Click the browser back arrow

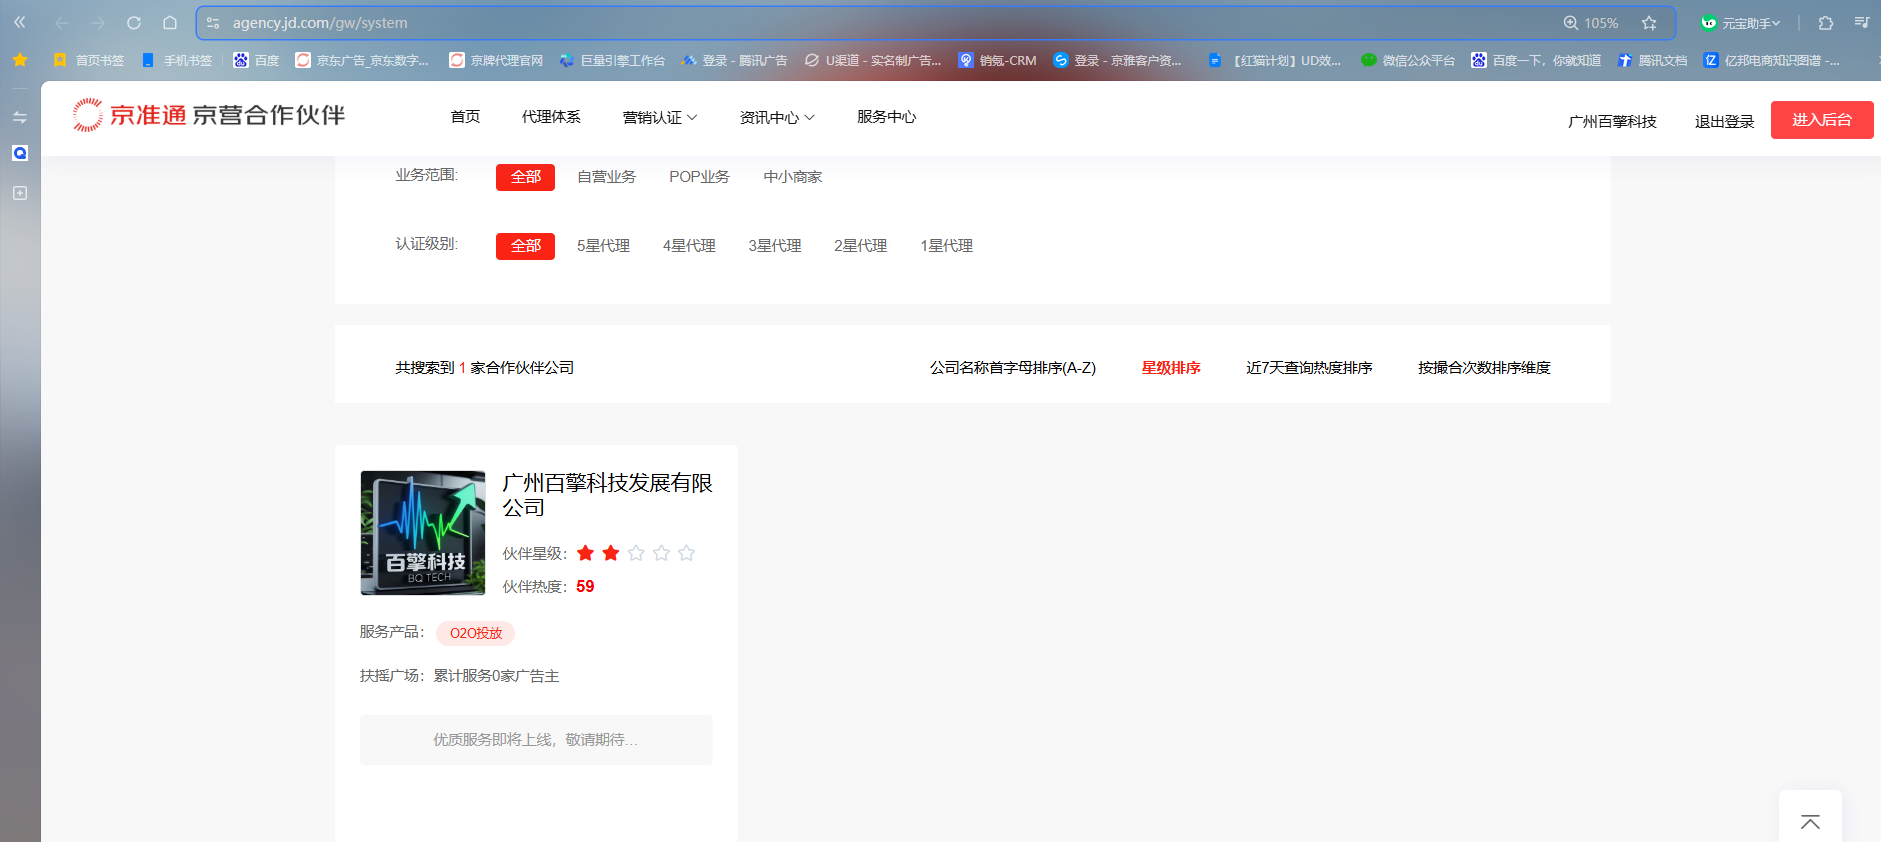pos(62,23)
